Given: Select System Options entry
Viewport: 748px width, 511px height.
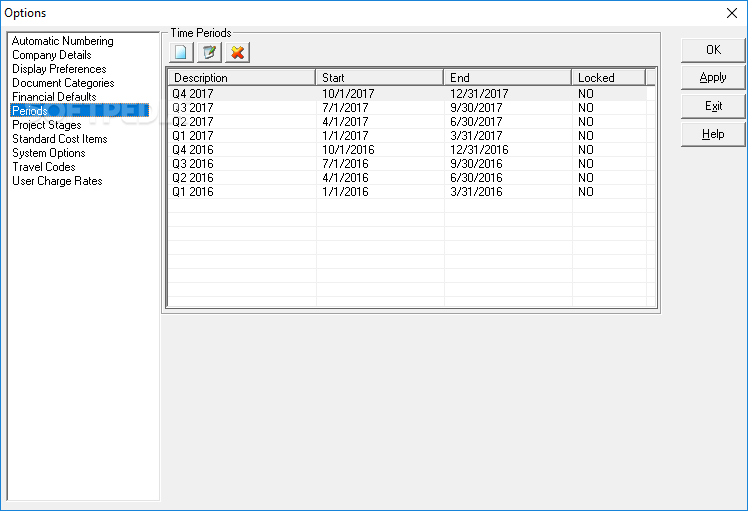Looking at the screenshot, I should point(49,153).
